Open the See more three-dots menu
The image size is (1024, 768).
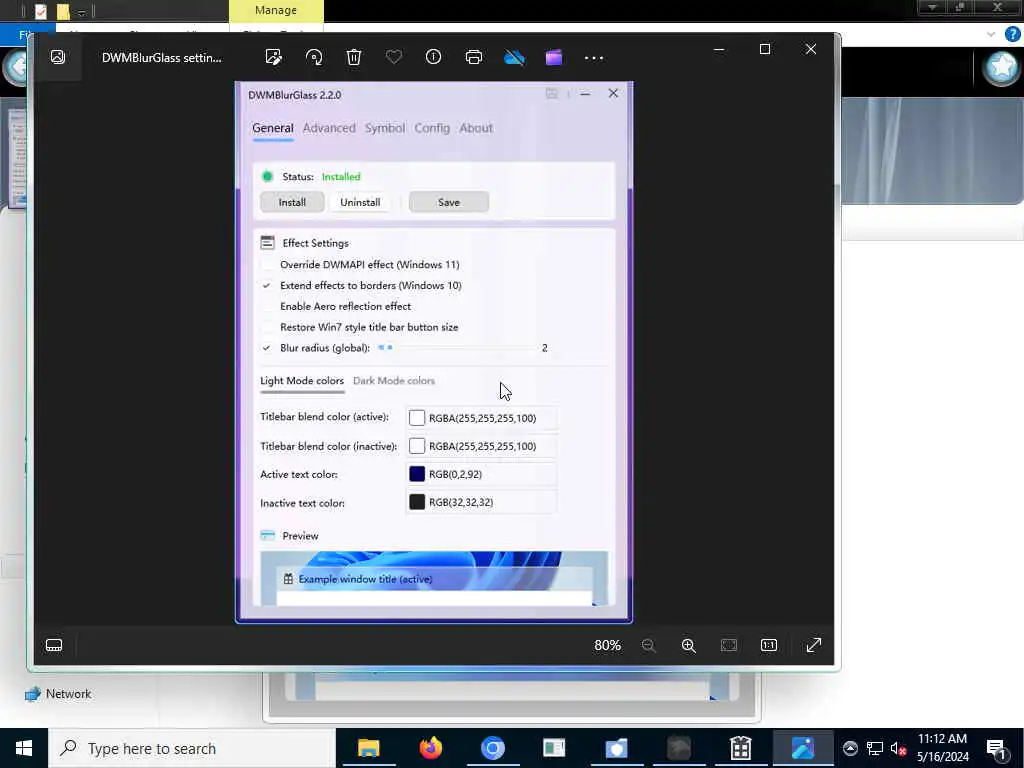point(594,58)
